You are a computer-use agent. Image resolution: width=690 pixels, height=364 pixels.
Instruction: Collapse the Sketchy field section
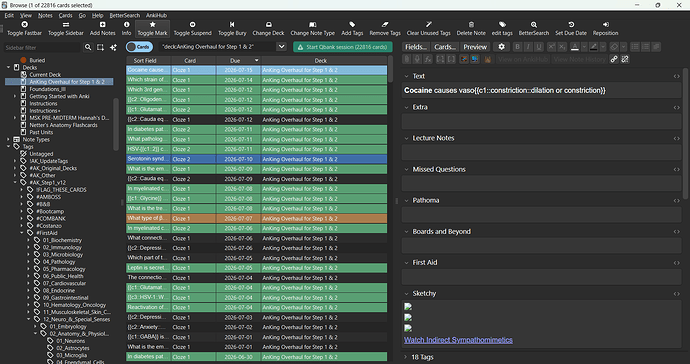406,294
